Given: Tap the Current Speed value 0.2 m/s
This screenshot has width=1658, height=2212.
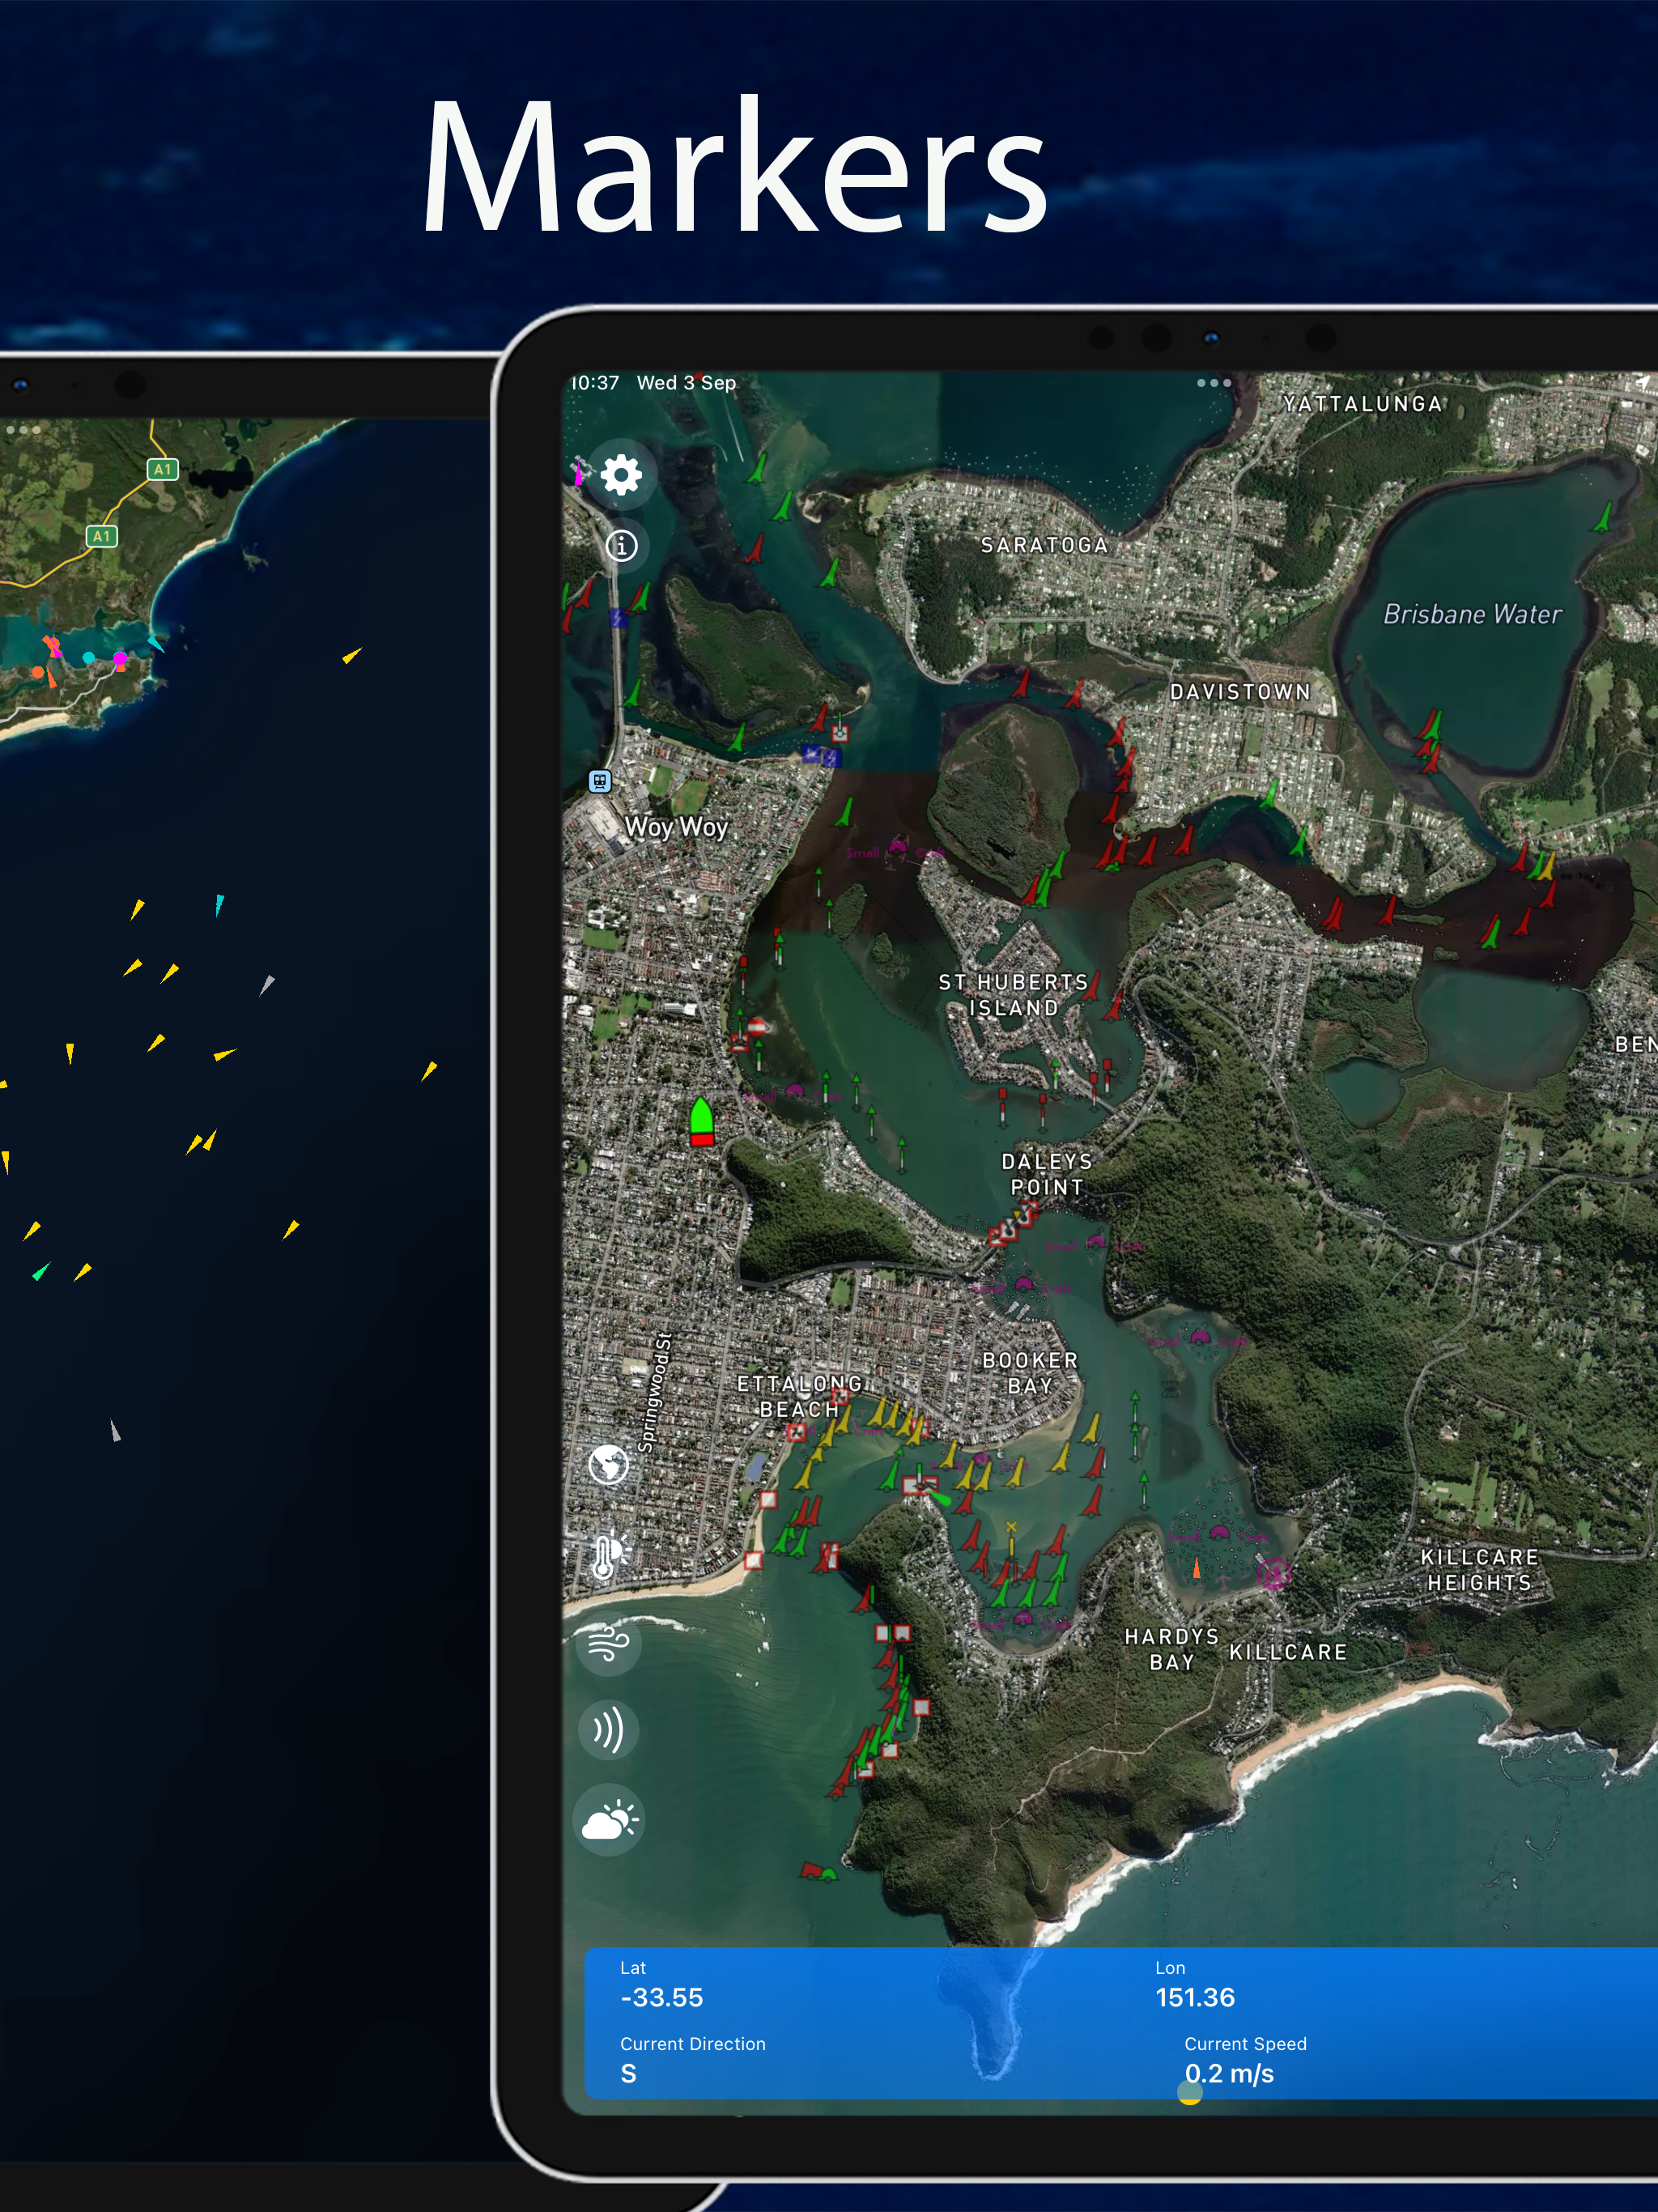Looking at the screenshot, I should pos(1229,2073).
